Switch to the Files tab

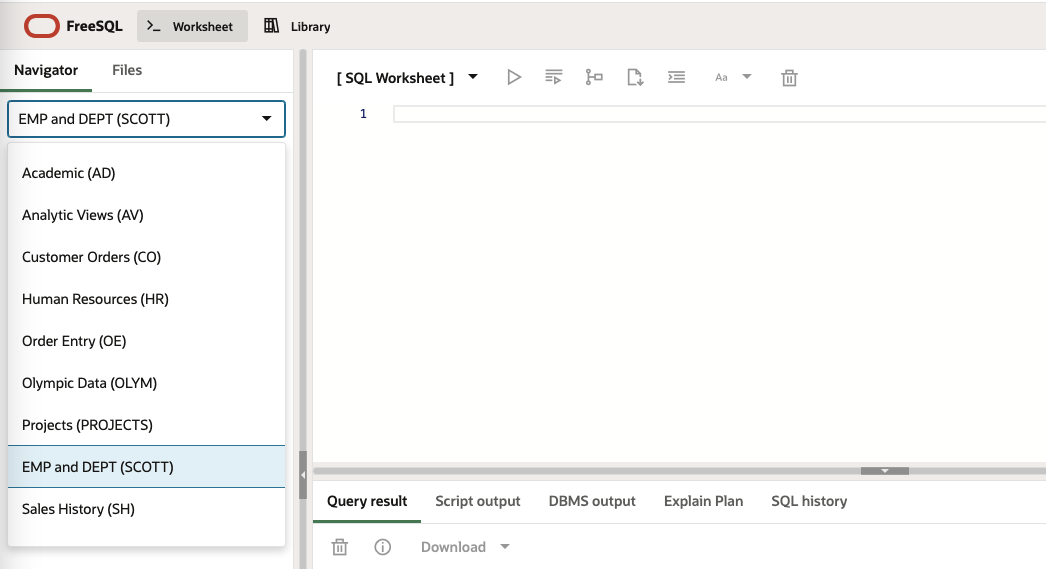coord(127,70)
